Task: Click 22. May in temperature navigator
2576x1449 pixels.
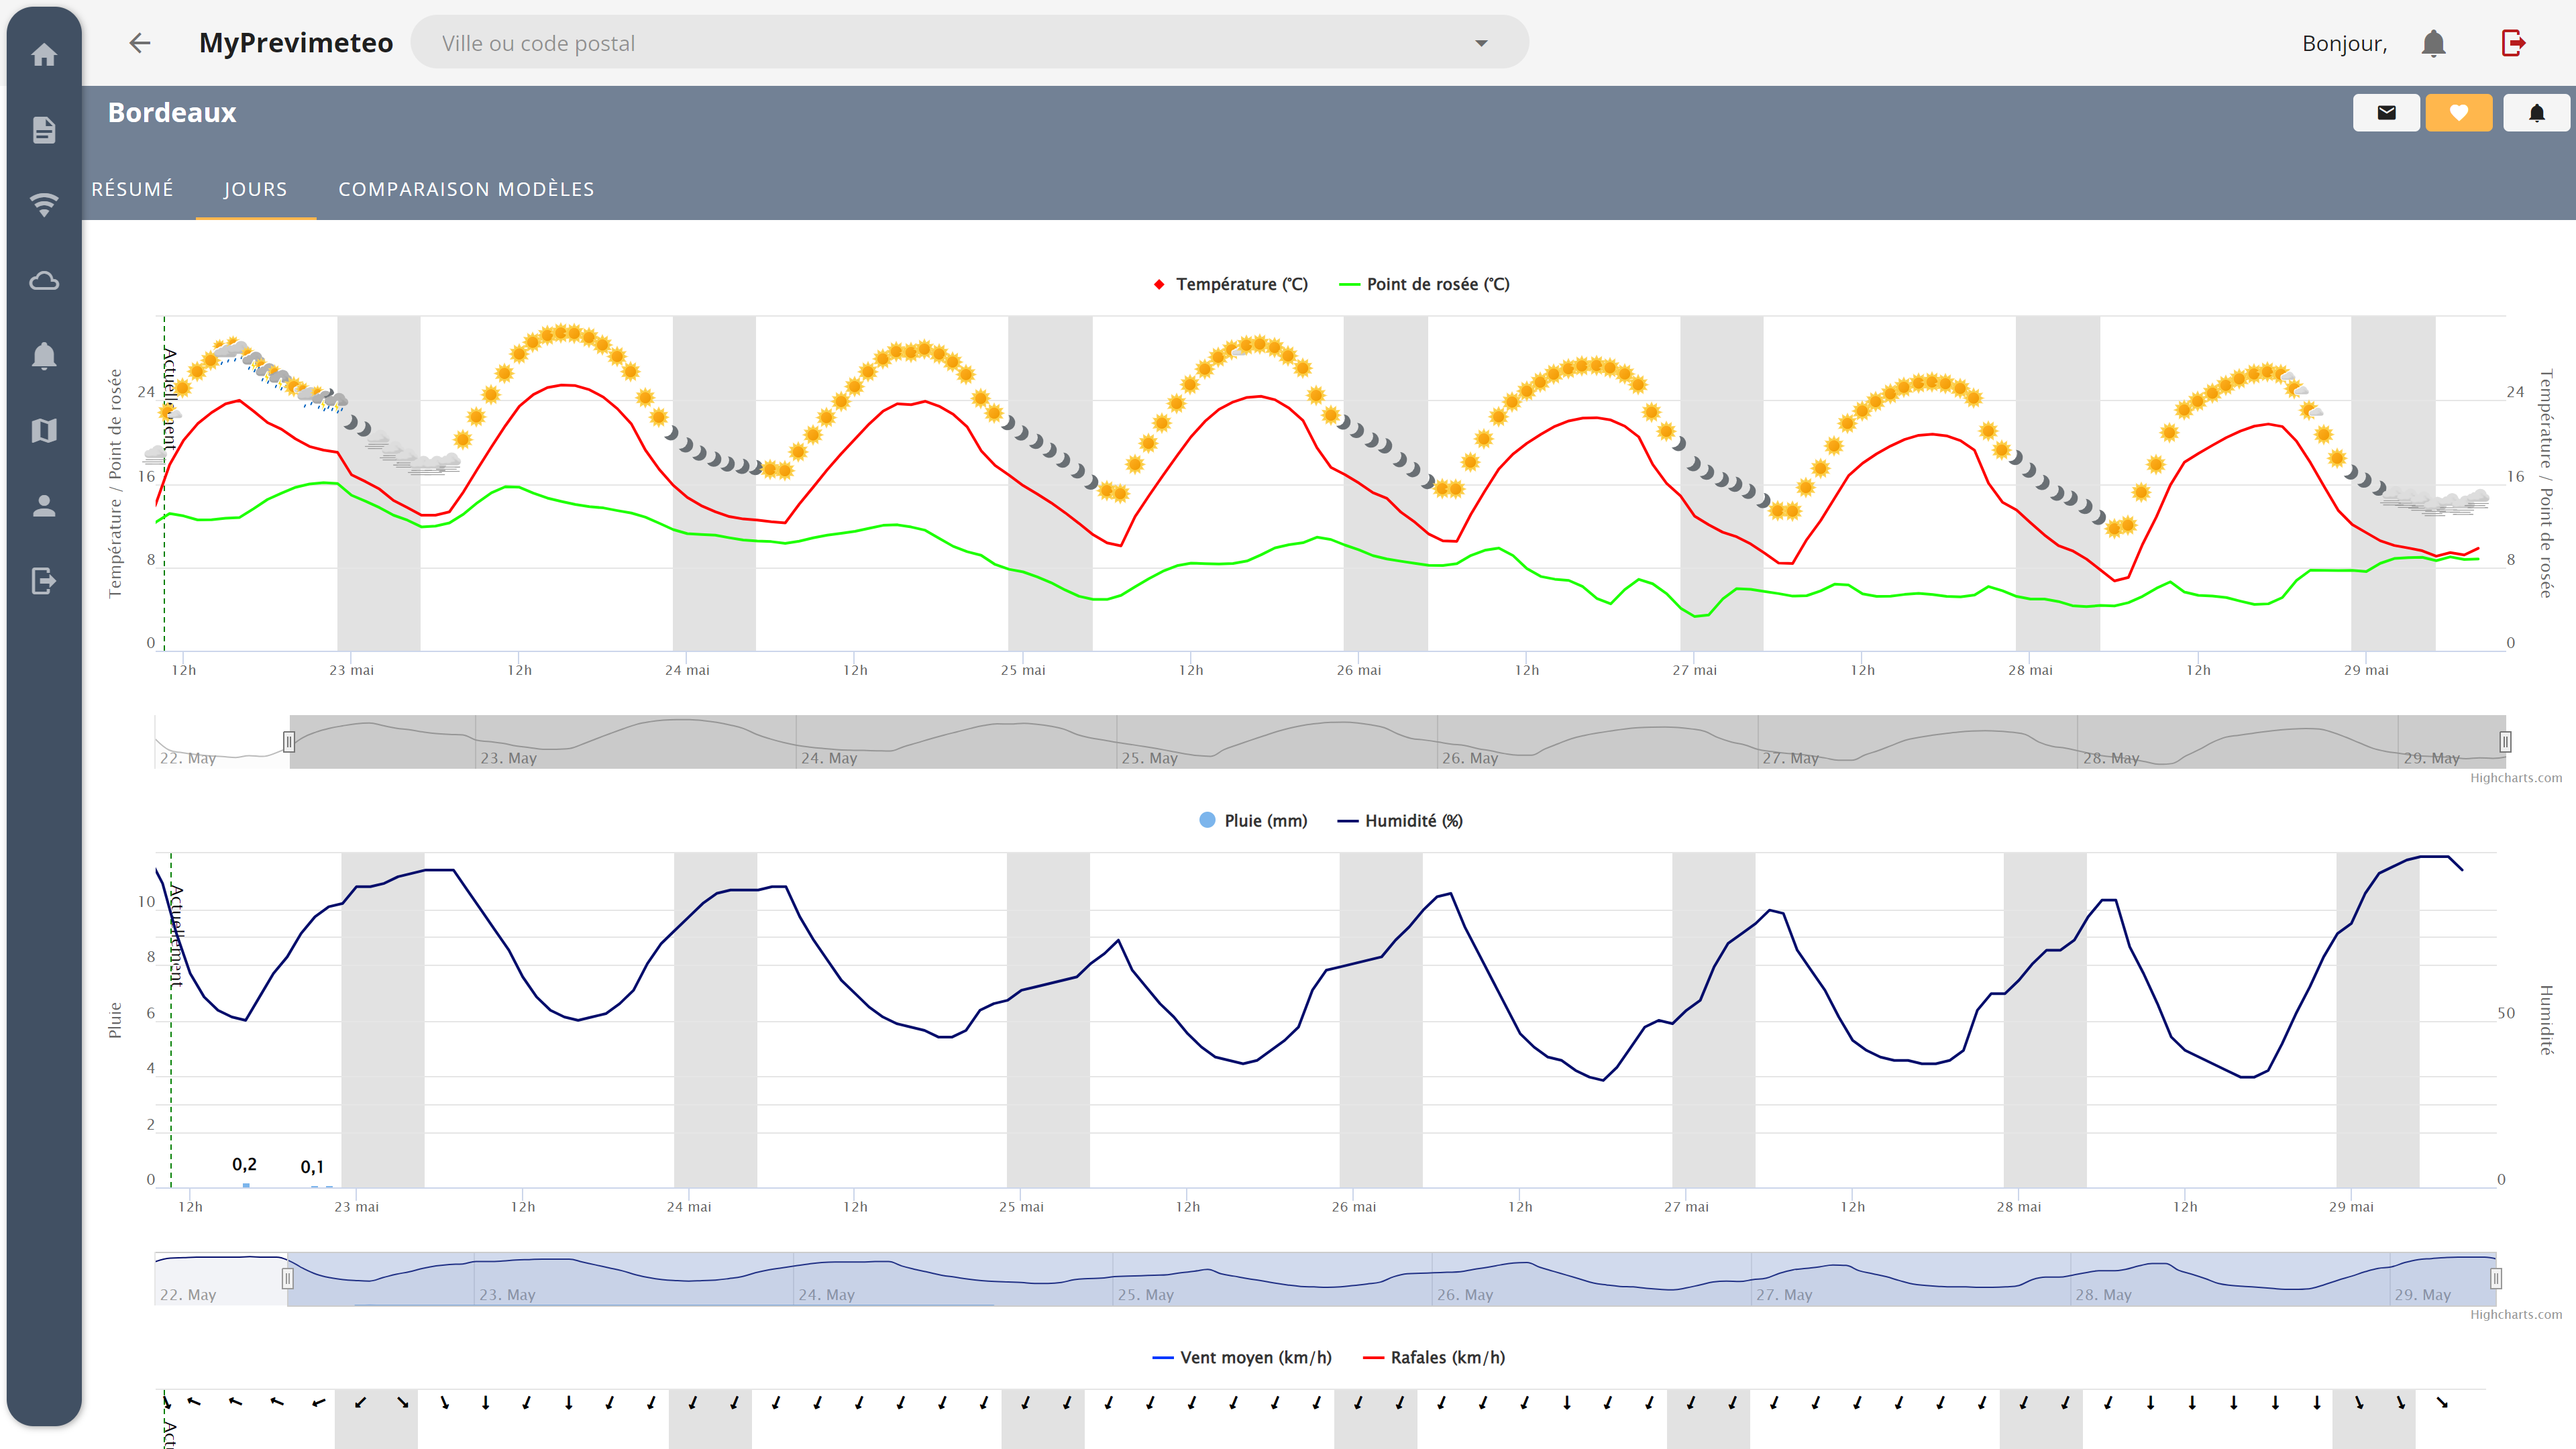Action: pos(188,759)
